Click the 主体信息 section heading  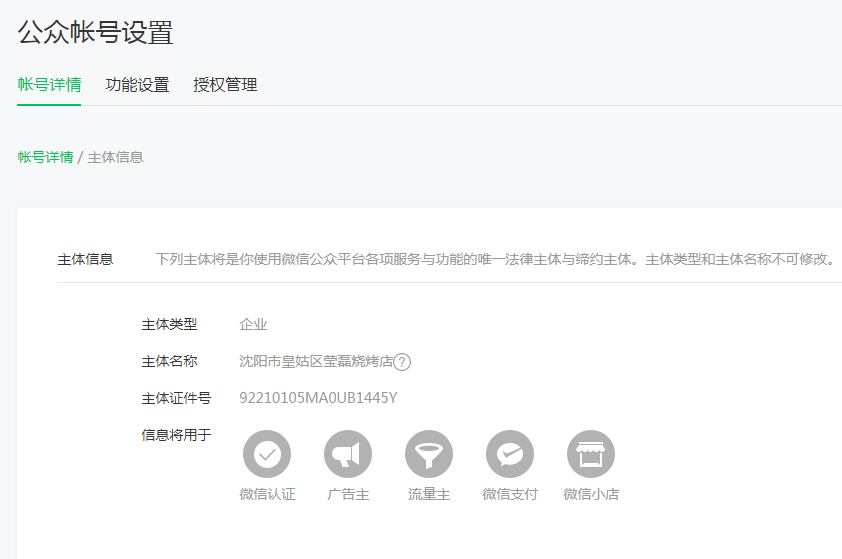tap(85, 259)
